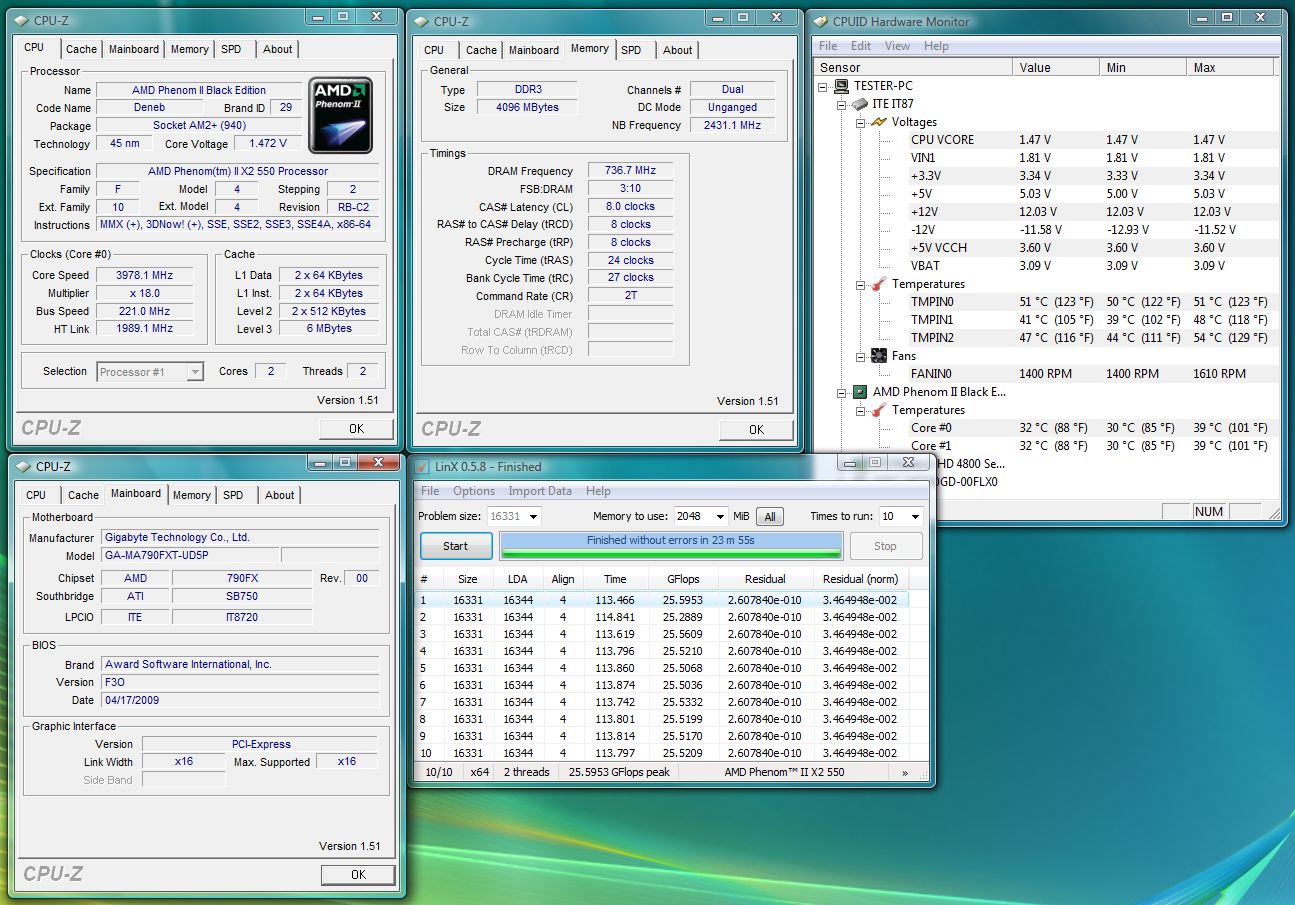Select LinX result row with time 113.860
This screenshot has height=905, width=1295.
coord(663,668)
